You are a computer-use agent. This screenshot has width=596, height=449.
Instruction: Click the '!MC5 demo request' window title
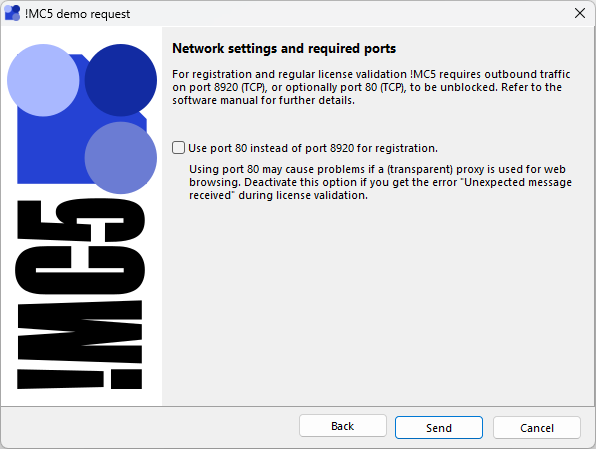[x=78, y=14]
